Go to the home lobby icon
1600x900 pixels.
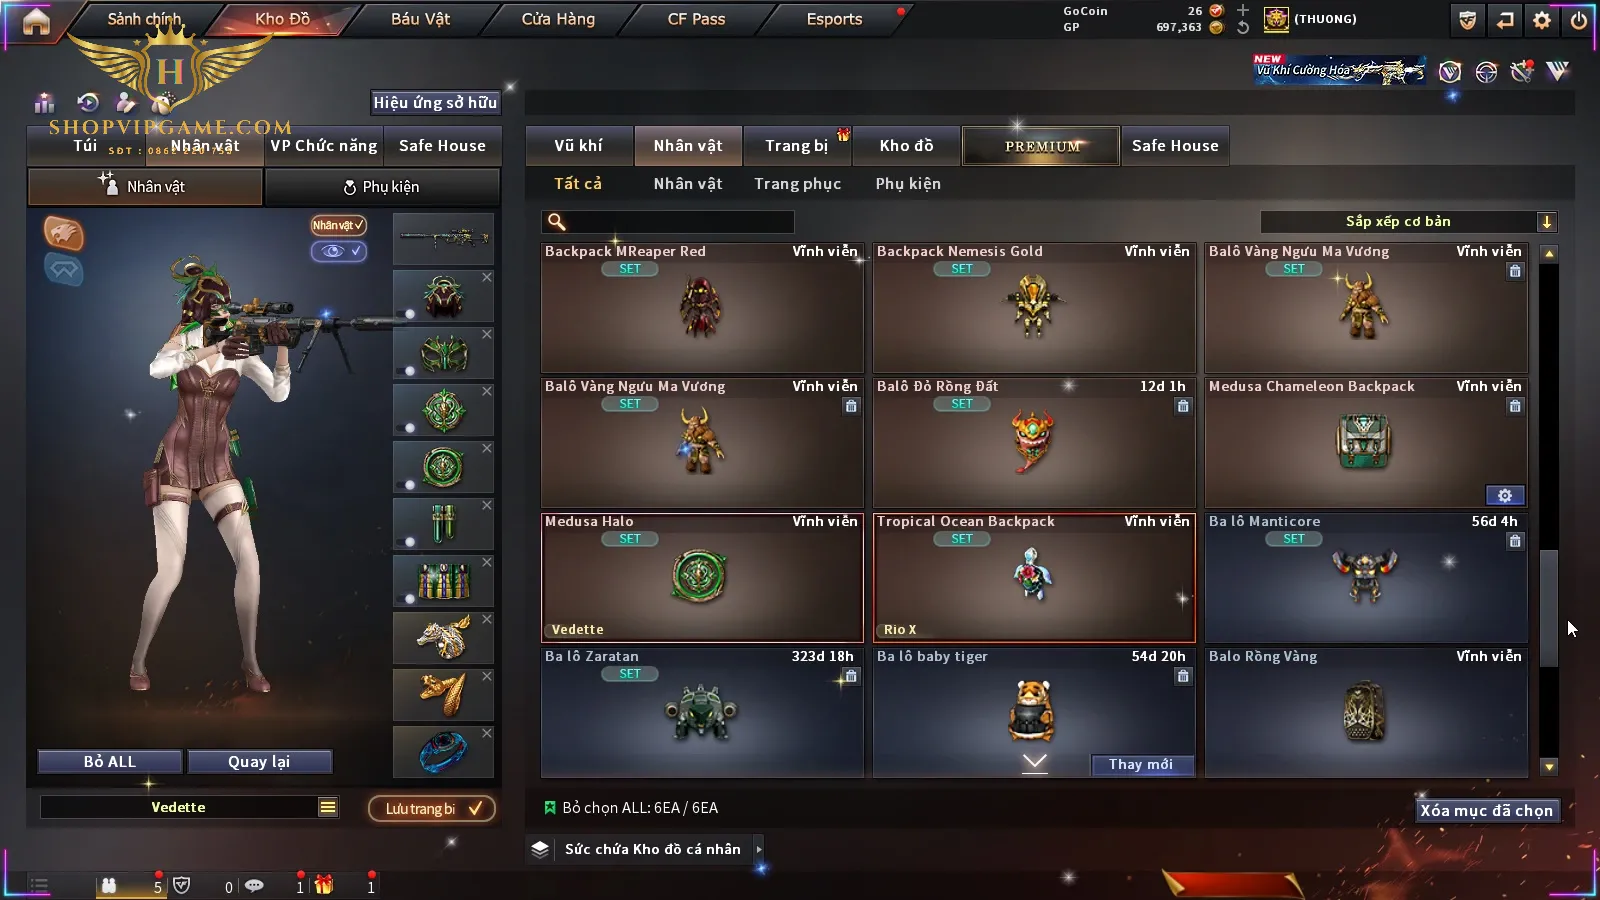[x=36, y=20]
